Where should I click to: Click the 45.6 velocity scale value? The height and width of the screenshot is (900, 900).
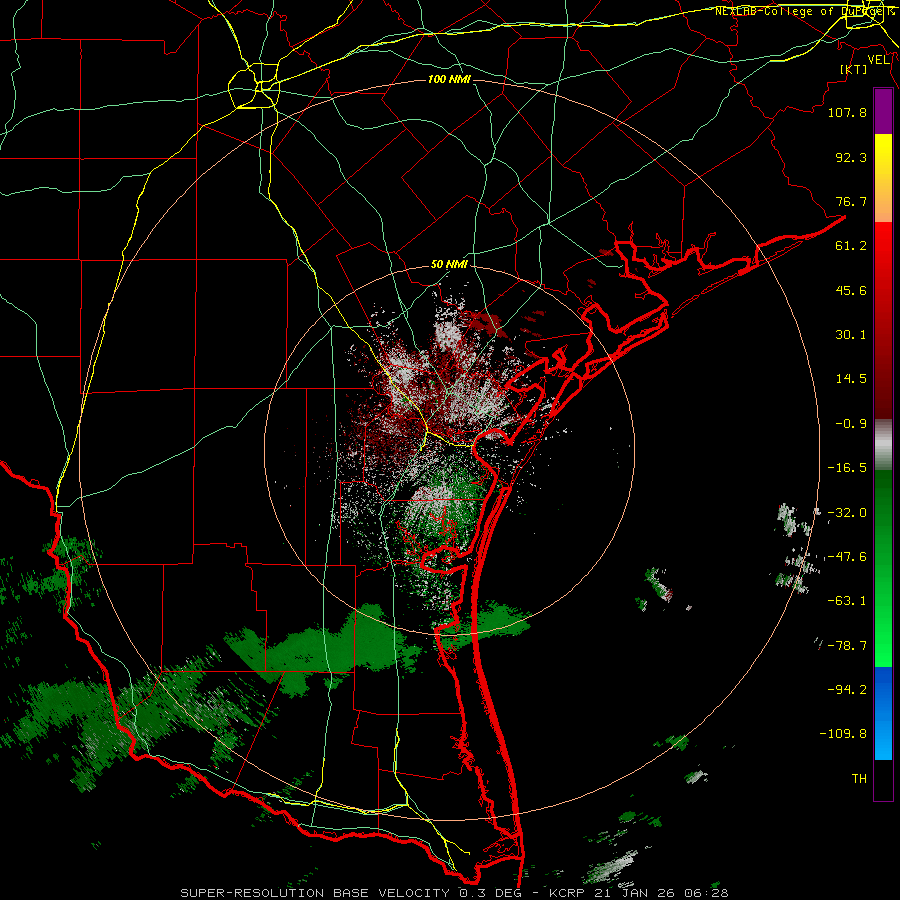(851, 290)
